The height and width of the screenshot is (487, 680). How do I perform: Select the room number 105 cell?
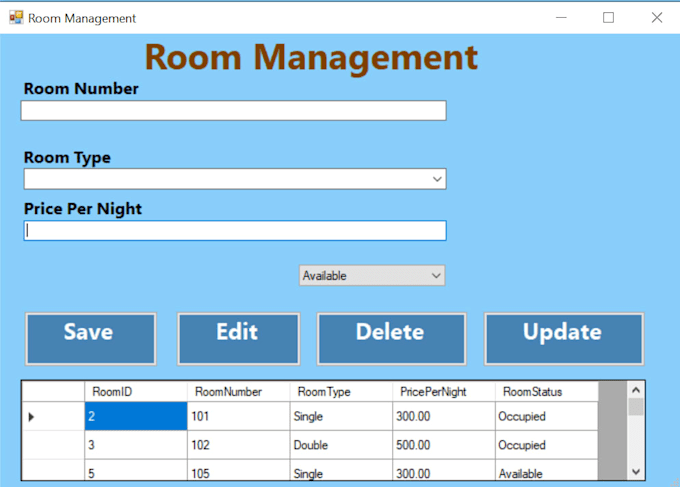pos(239,470)
